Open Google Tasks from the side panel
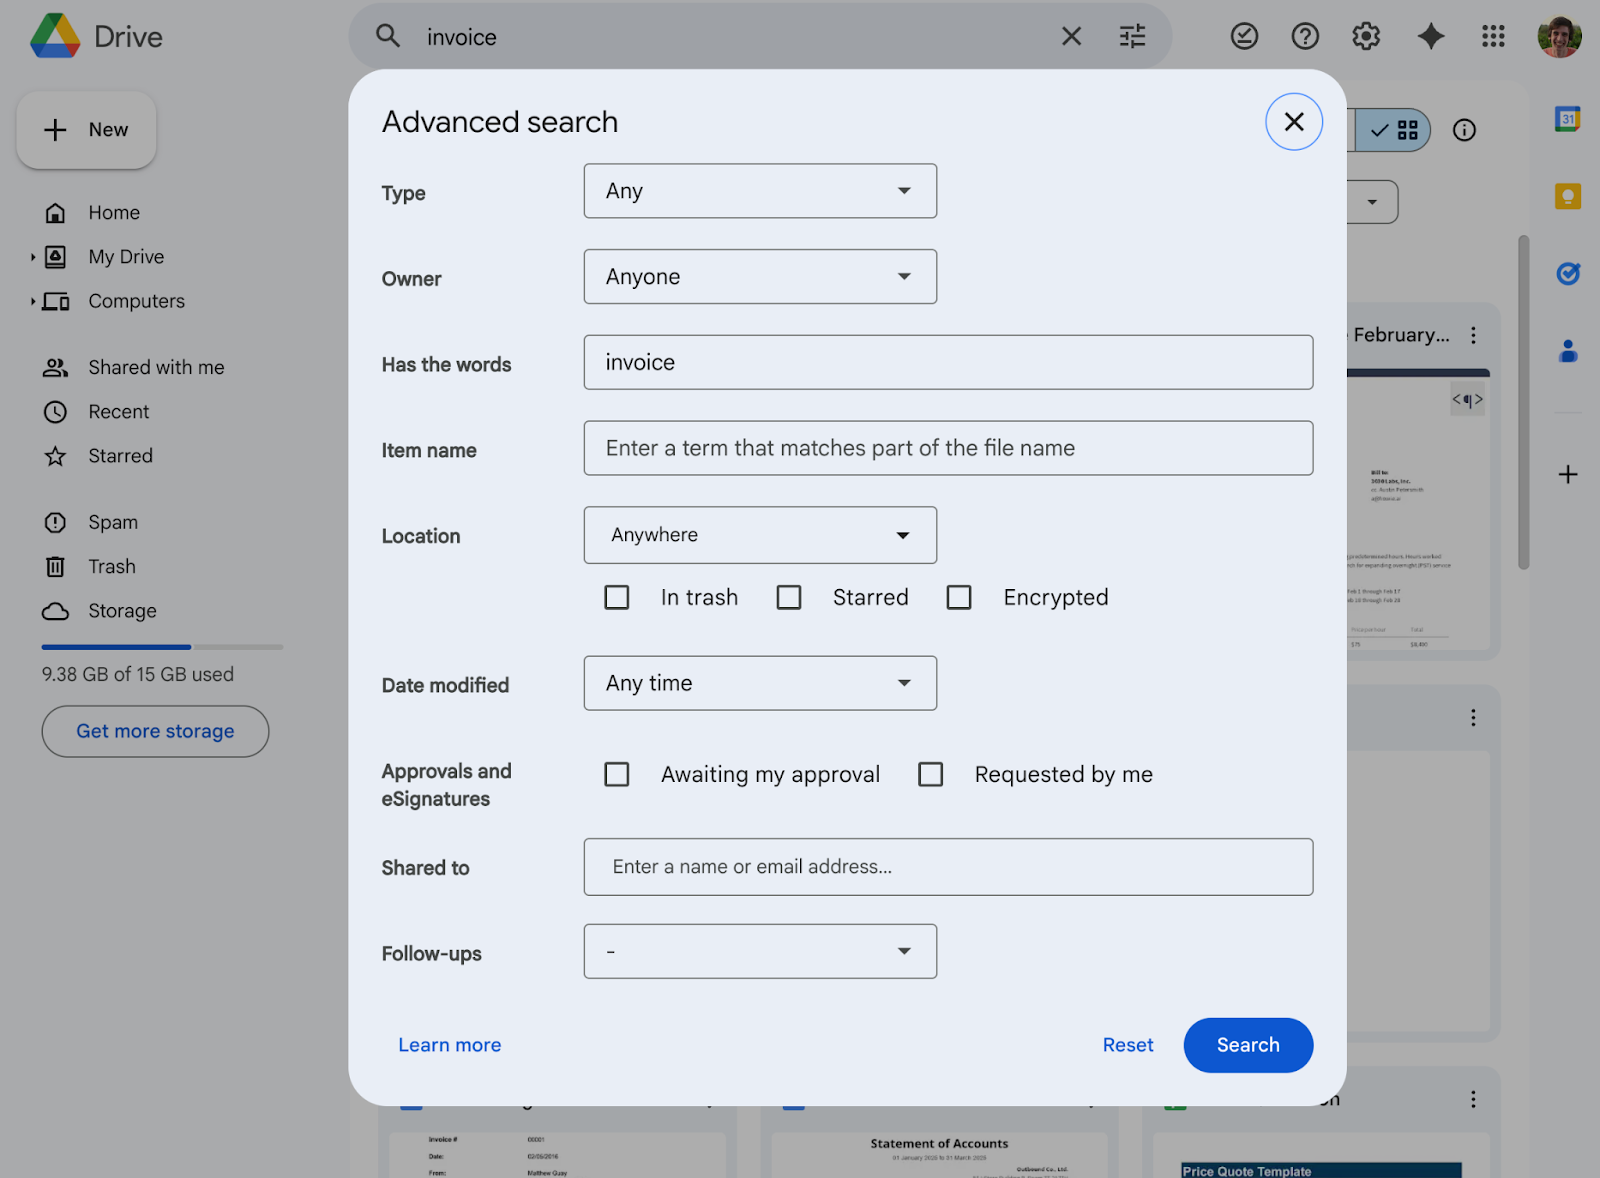This screenshot has width=1600, height=1178. point(1567,273)
